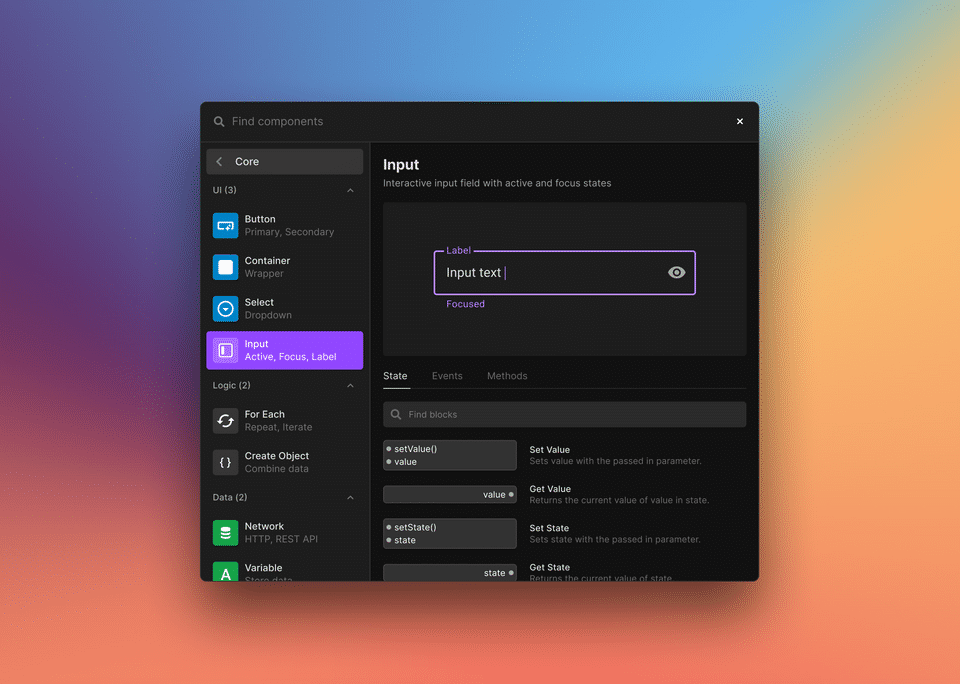Select the For Each Repeat item
Screen dimensions: 960x684
(285, 421)
